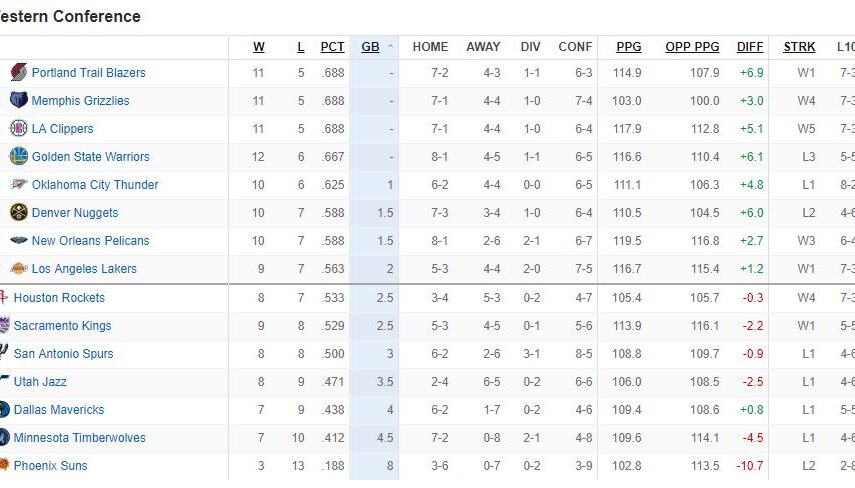Image resolution: width=855 pixels, height=488 pixels.
Task: Click the Oklahoma City Thunder logo
Action: point(19,185)
